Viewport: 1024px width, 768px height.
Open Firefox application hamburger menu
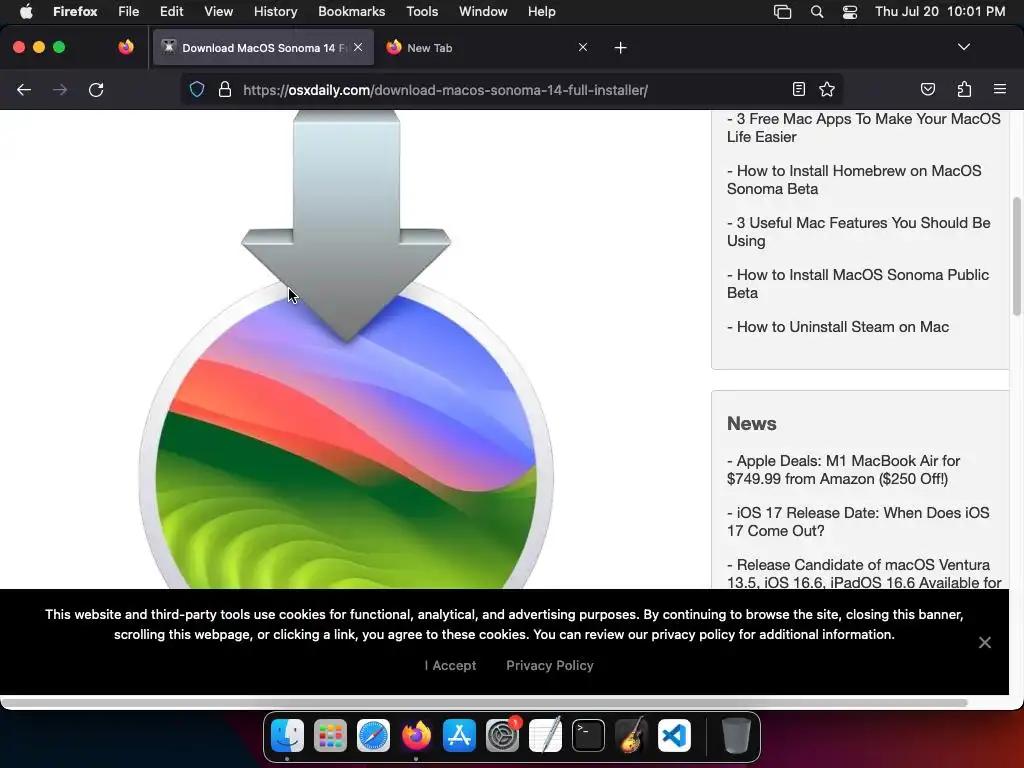click(x=999, y=89)
